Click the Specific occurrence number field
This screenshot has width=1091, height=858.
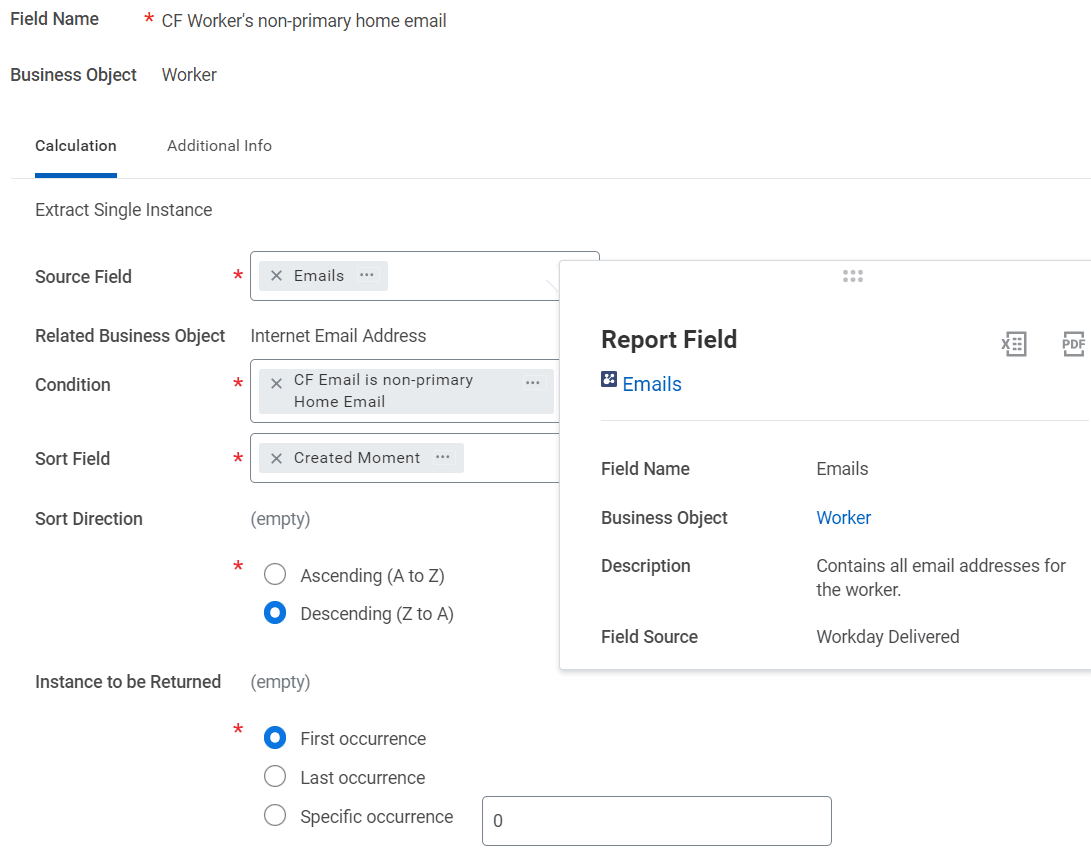[x=656, y=821]
